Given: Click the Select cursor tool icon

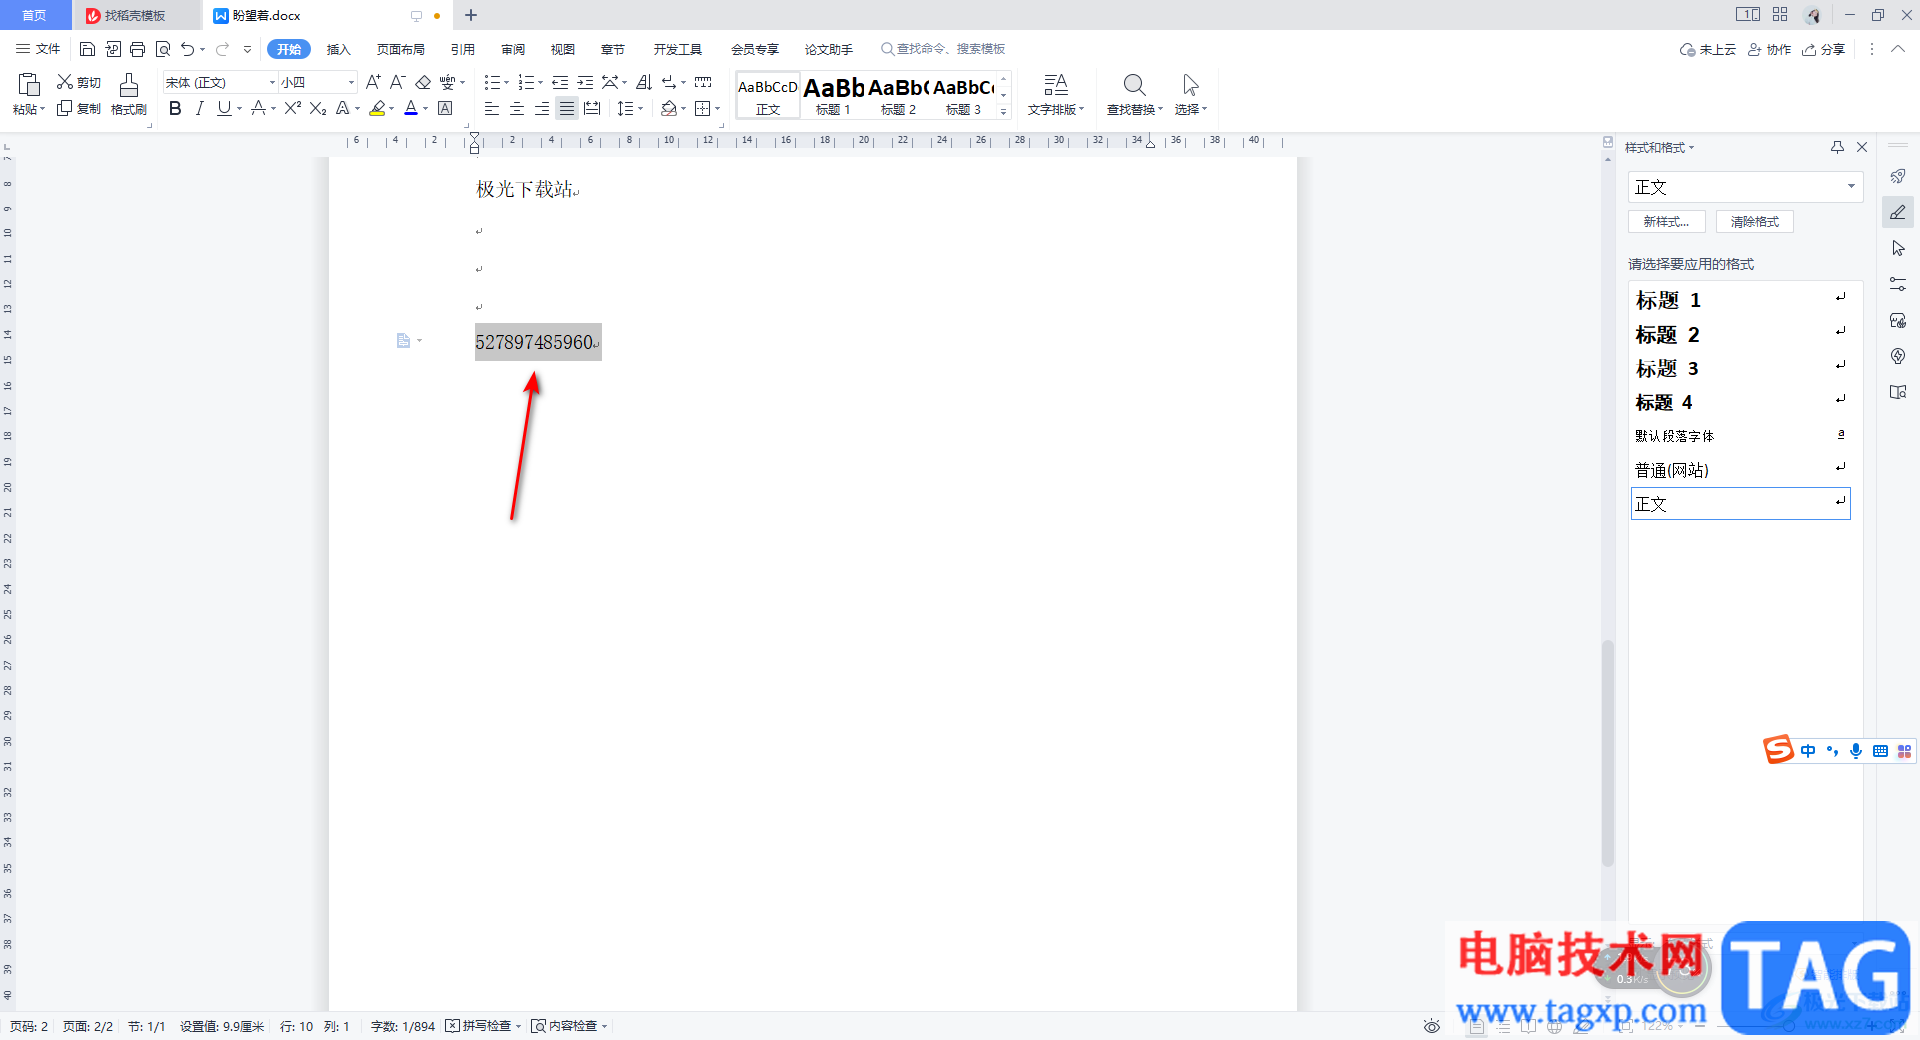Looking at the screenshot, I should 1190,85.
